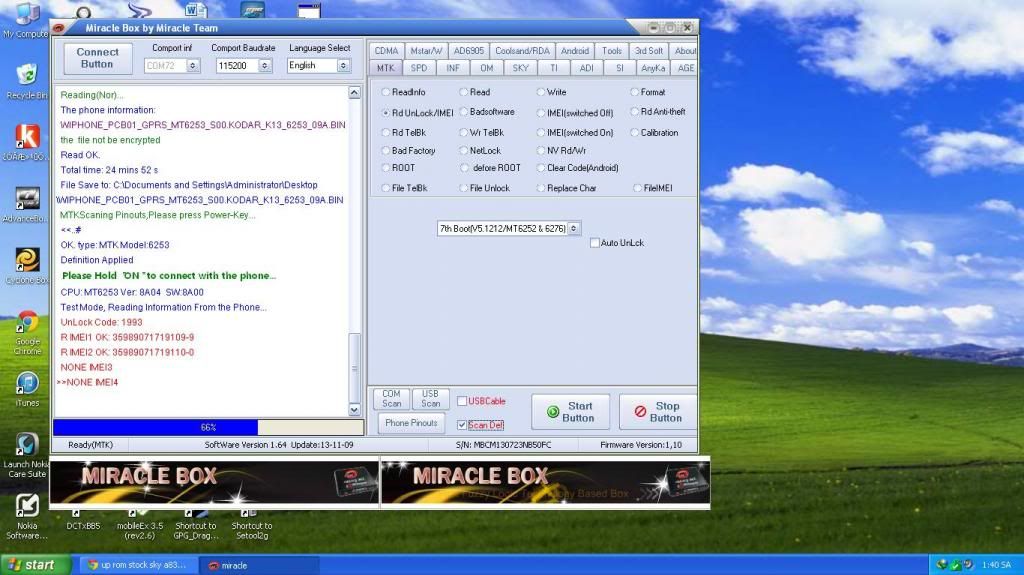Viewport: 1024px width, 575px height.
Task: Open the Windows start button
Action: point(35,565)
